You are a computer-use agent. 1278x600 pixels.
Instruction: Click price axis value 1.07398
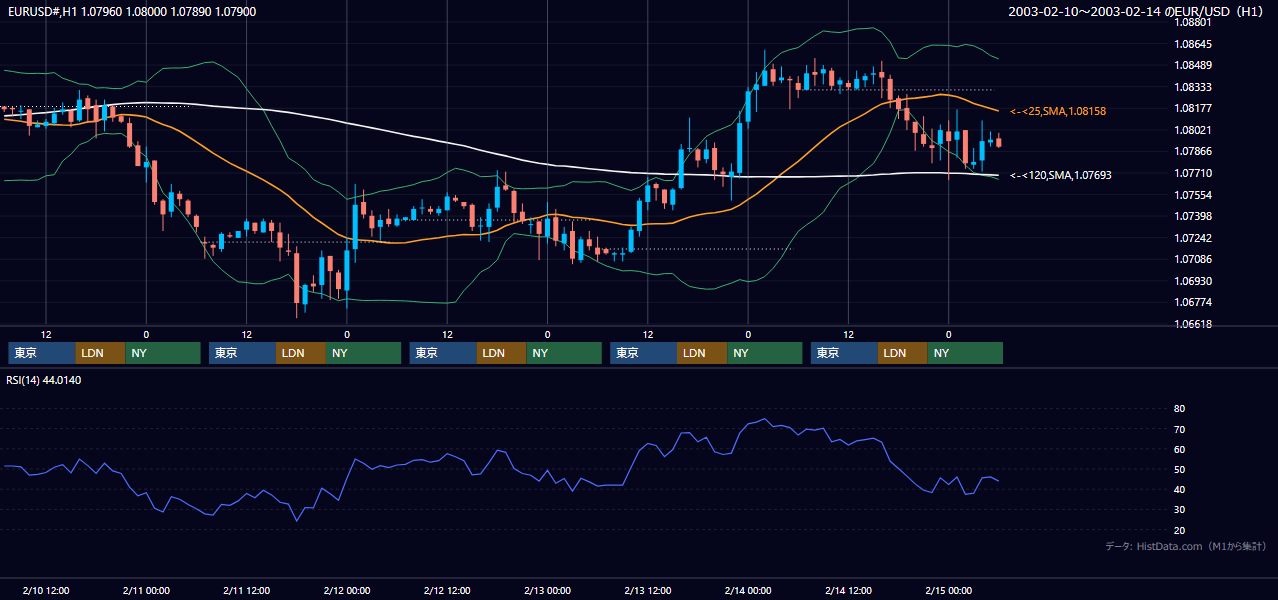click(x=1194, y=216)
